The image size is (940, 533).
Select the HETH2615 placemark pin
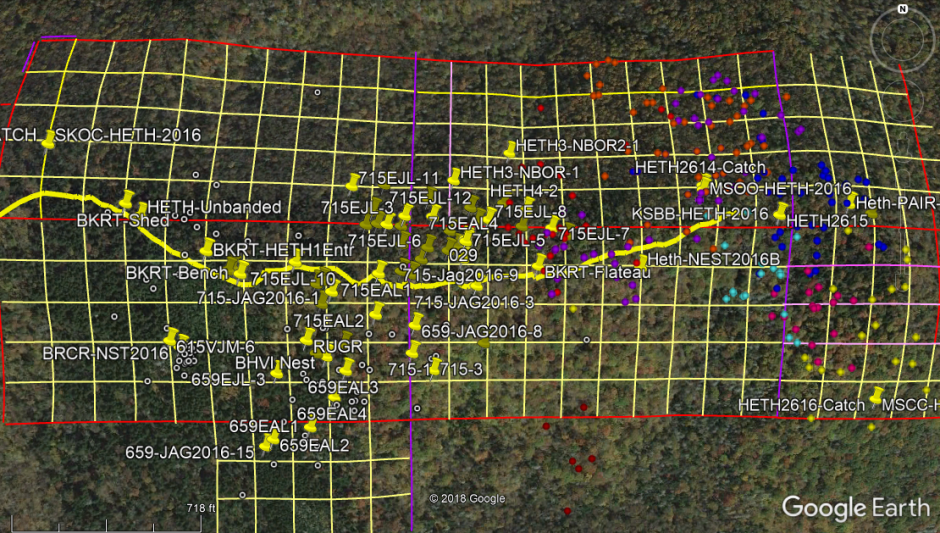coord(780,211)
